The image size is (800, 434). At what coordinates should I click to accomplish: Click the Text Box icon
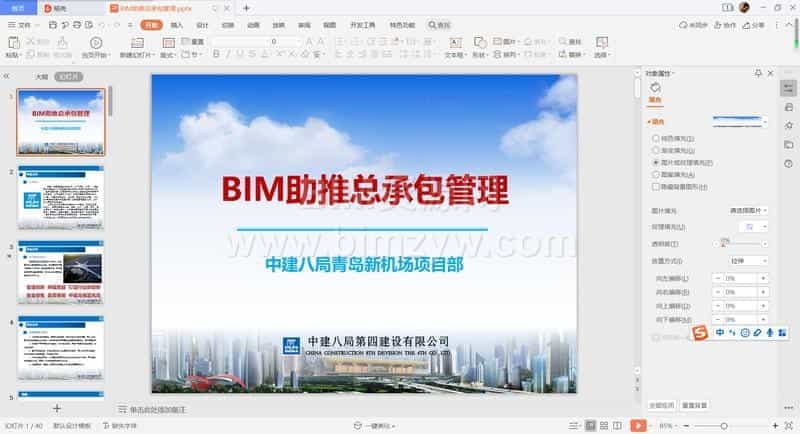tap(455, 43)
